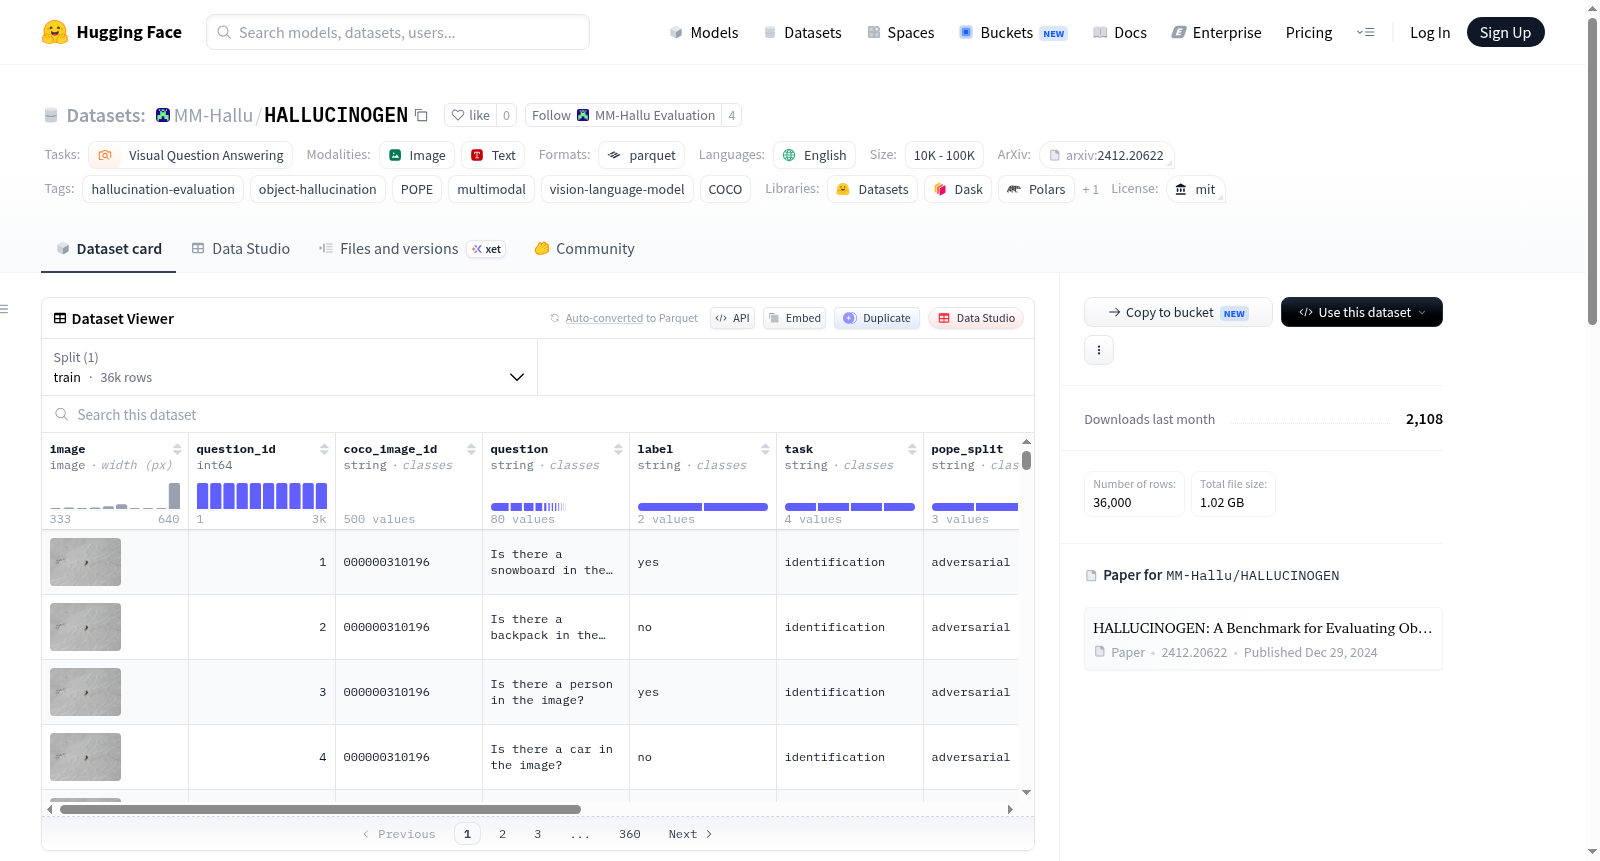Select the Visual Question Answering task tag
Viewport: 1600px width, 861px height.
pyautogui.click(x=191, y=155)
